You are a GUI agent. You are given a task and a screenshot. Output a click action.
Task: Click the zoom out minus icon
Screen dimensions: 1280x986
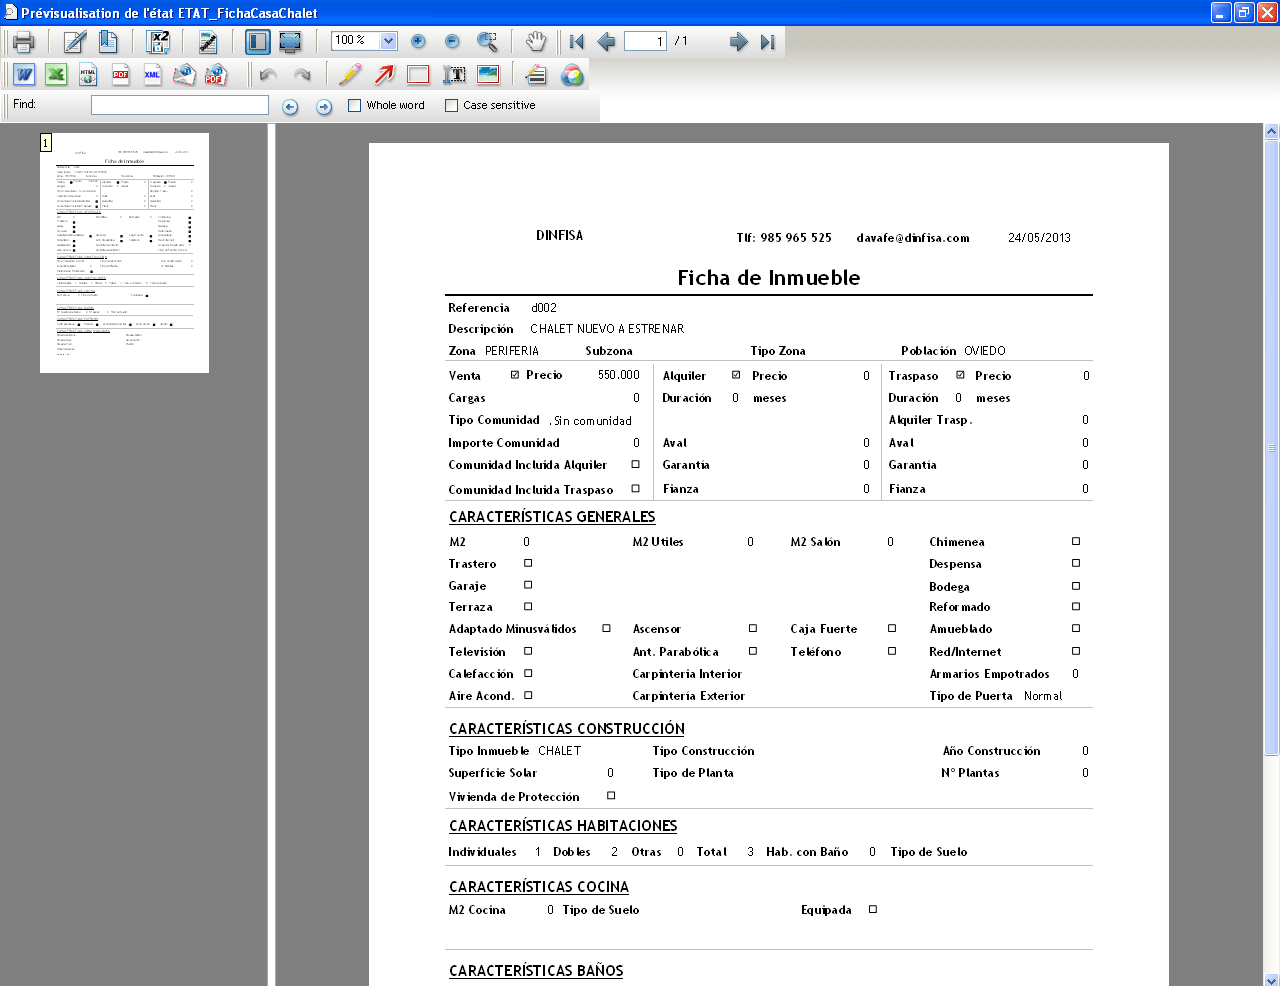(x=452, y=42)
